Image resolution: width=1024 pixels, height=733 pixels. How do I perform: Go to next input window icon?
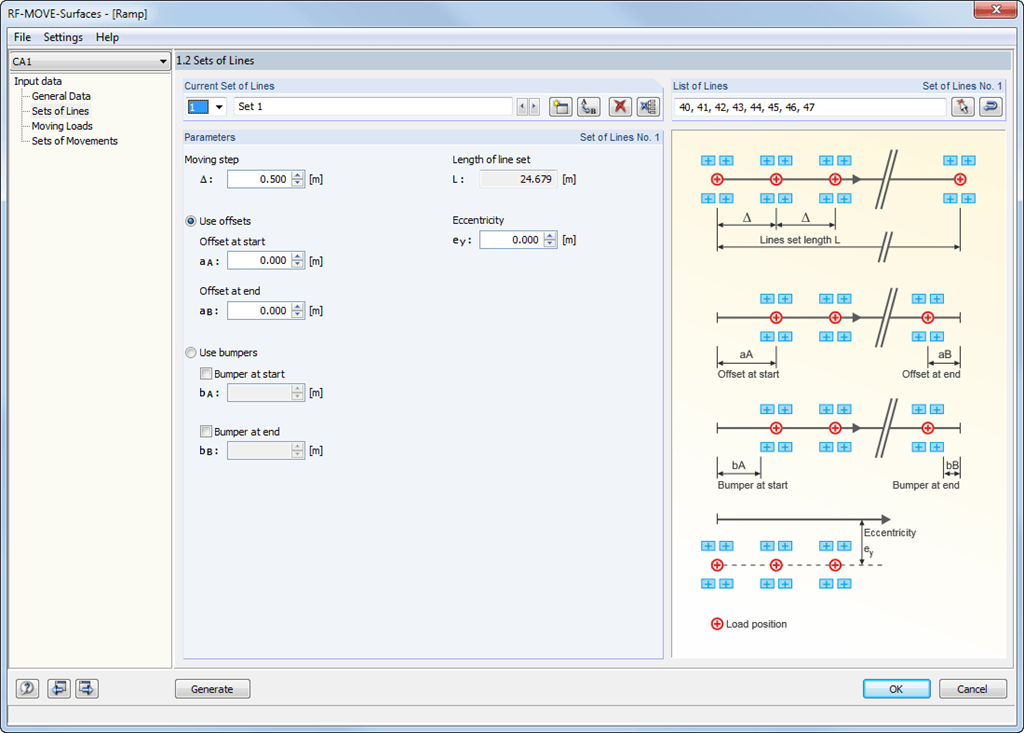point(87,689)
